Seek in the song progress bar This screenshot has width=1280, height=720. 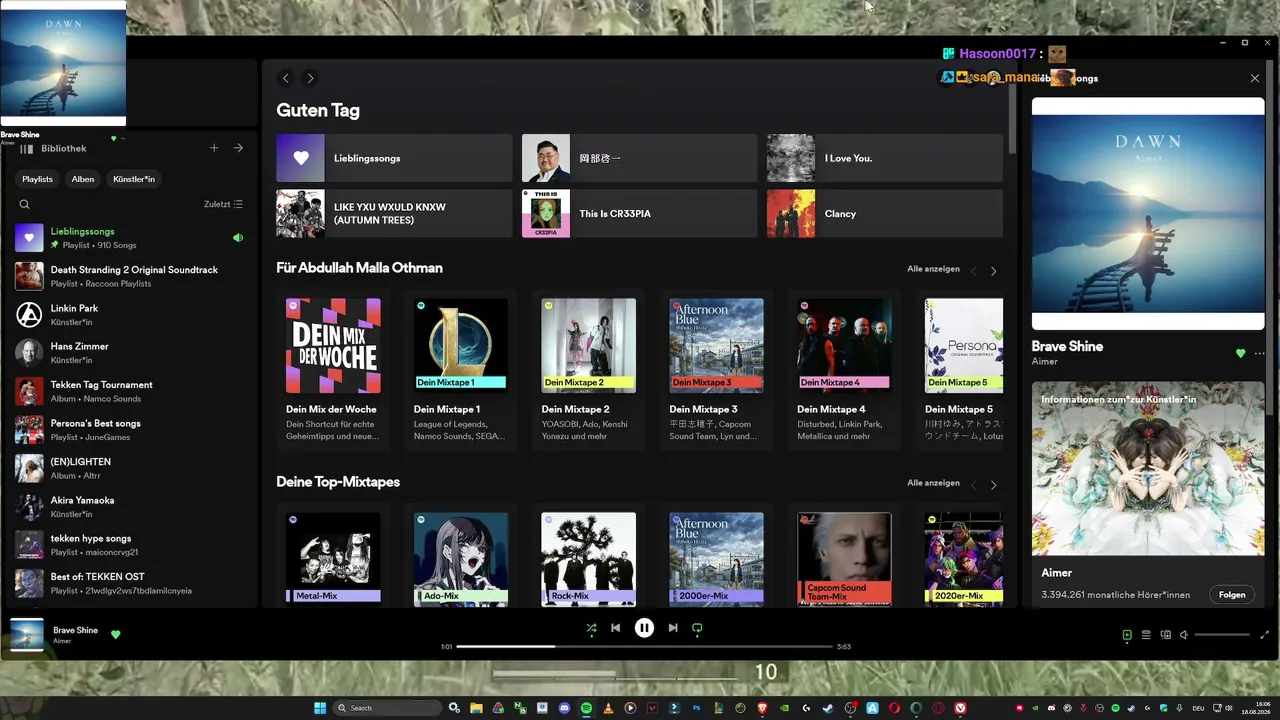644,647
